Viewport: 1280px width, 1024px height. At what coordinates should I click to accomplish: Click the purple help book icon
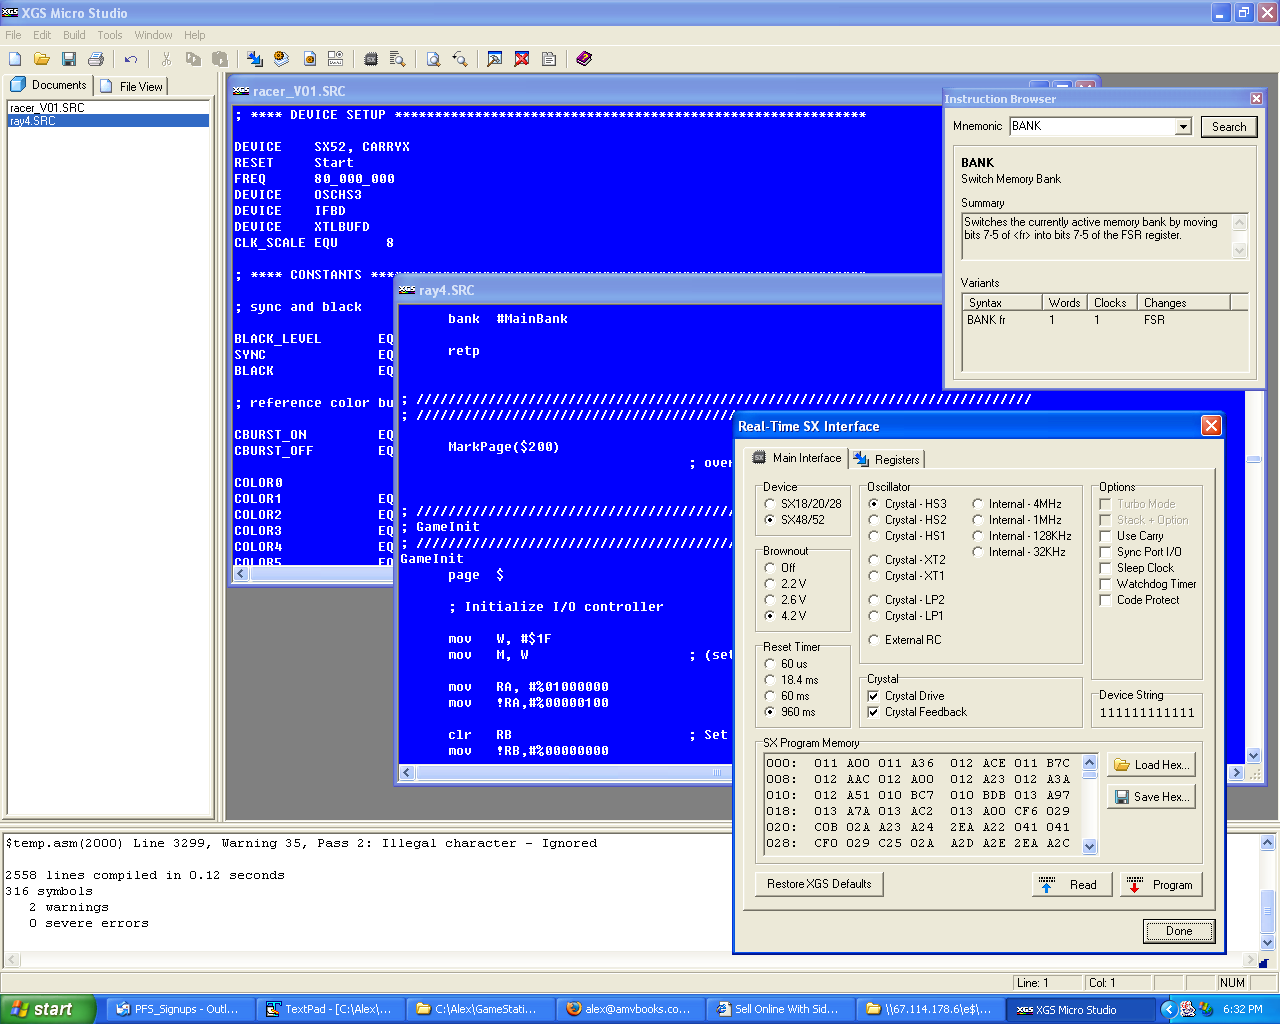(x=584, y=60)
